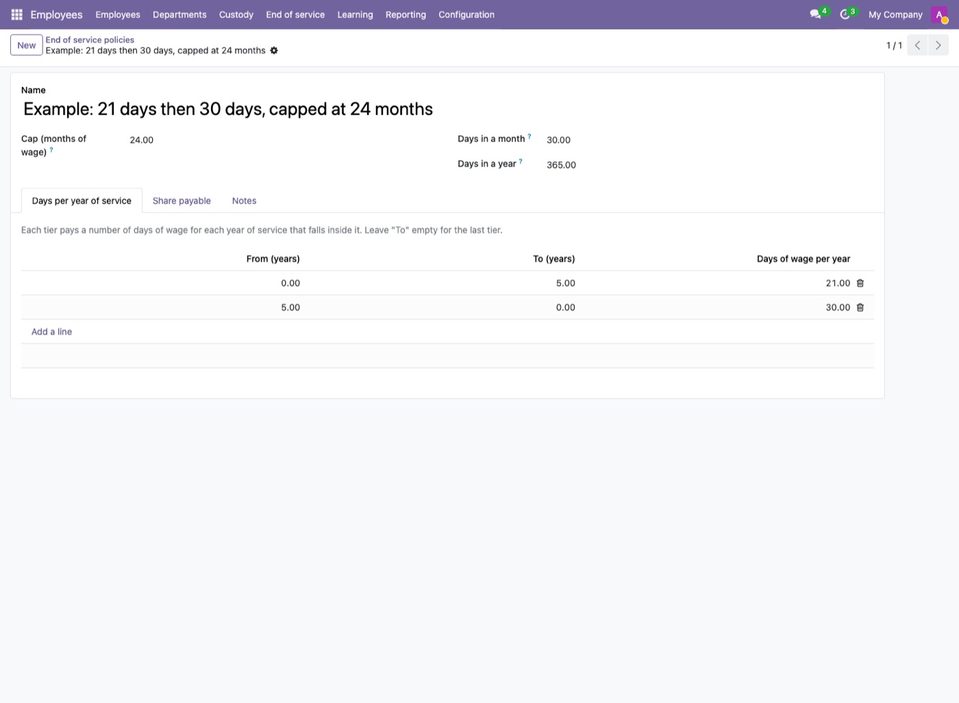Switch to the Notes tab
This screenshot has width=959, height=703.
244,201
